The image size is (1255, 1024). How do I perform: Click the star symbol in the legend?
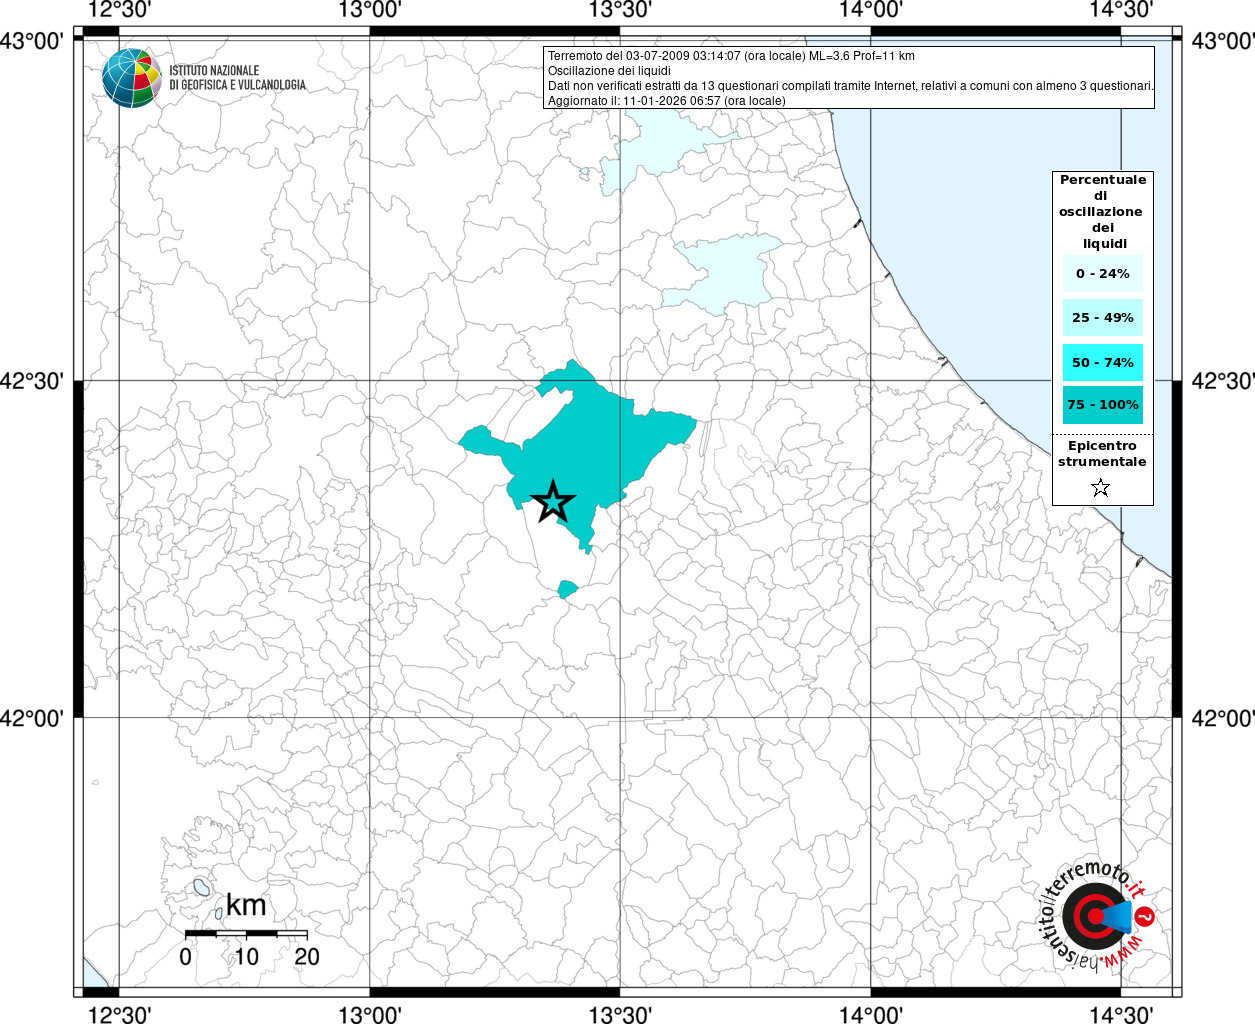click(1101, 488)
